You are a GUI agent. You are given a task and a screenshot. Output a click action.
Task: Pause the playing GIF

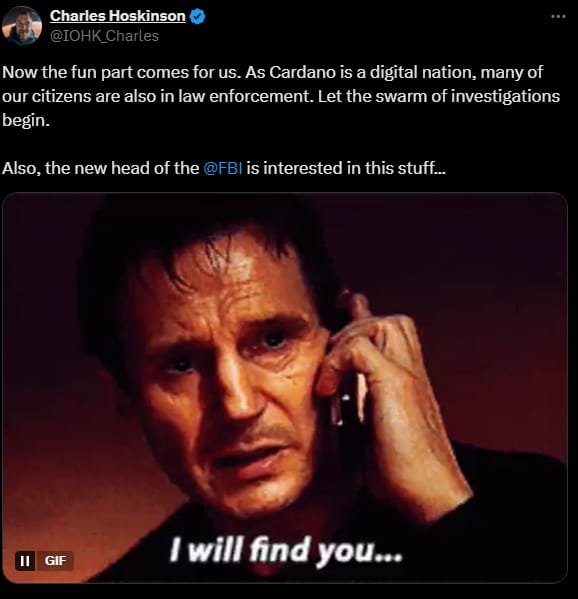25,561
